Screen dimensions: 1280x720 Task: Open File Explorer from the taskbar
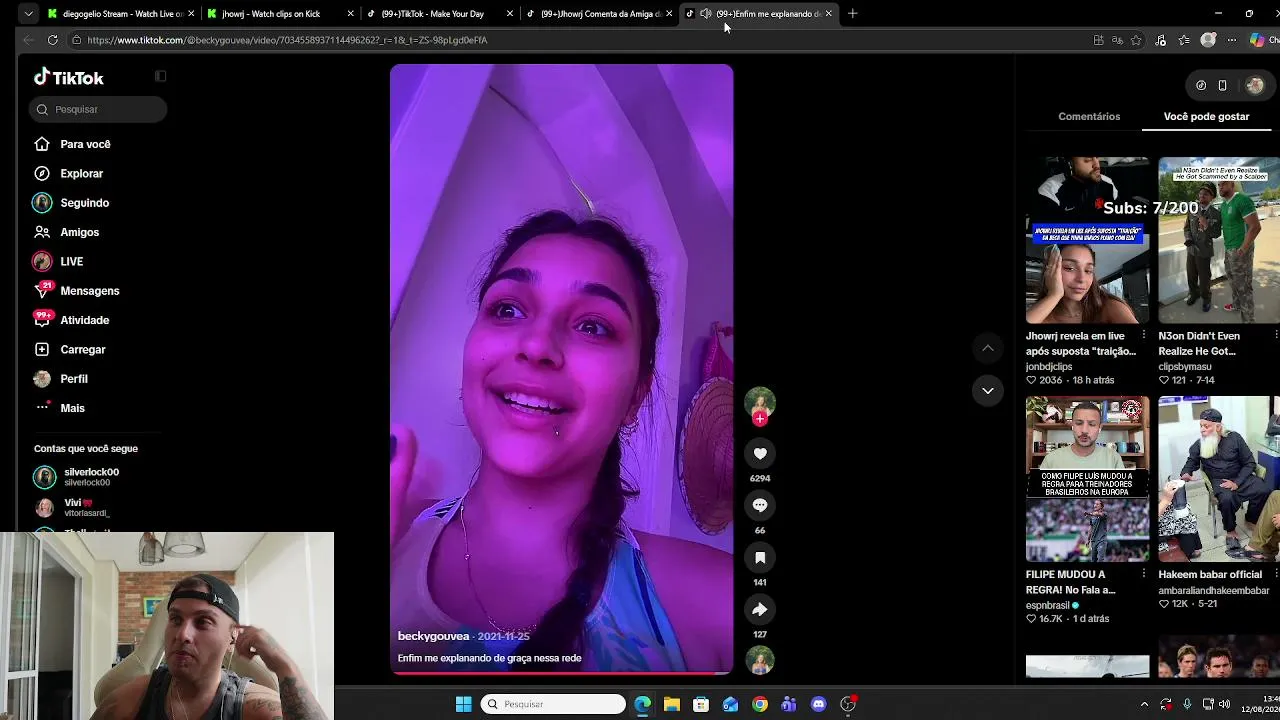point(672,704)
